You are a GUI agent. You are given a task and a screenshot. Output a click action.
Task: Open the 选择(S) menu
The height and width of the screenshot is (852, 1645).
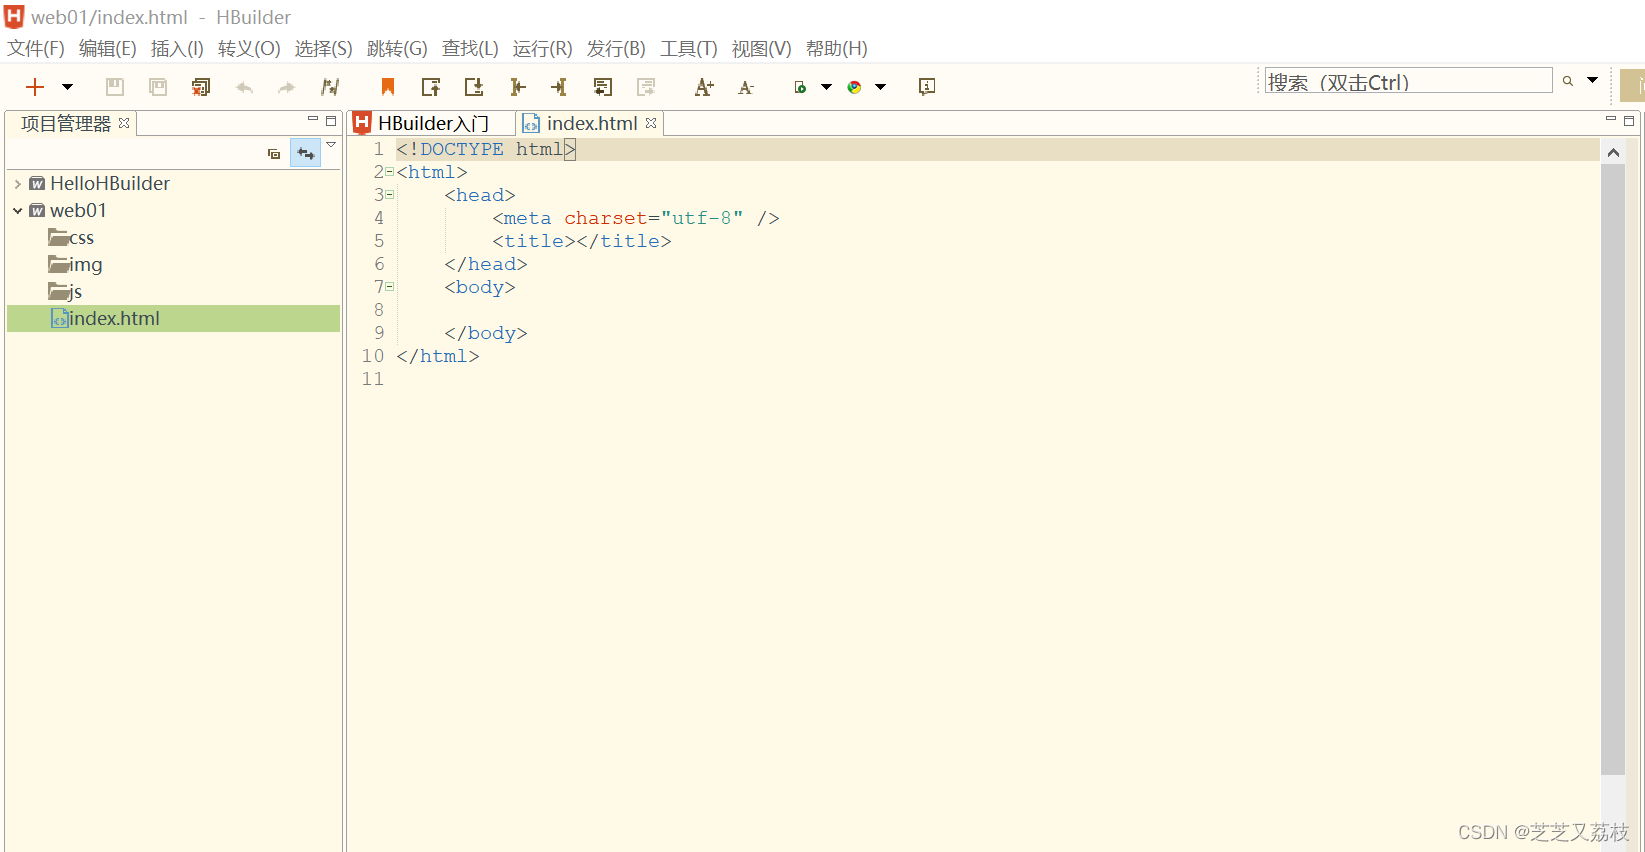[323, 49]
